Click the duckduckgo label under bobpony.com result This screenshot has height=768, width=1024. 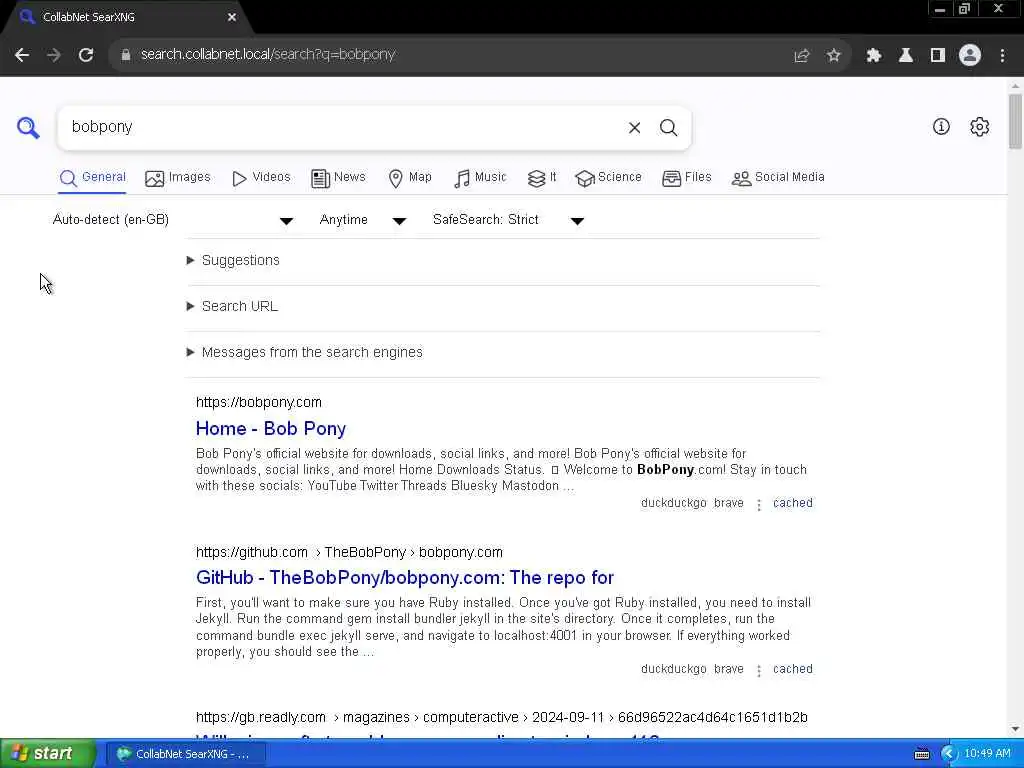(x=673, y=504)
